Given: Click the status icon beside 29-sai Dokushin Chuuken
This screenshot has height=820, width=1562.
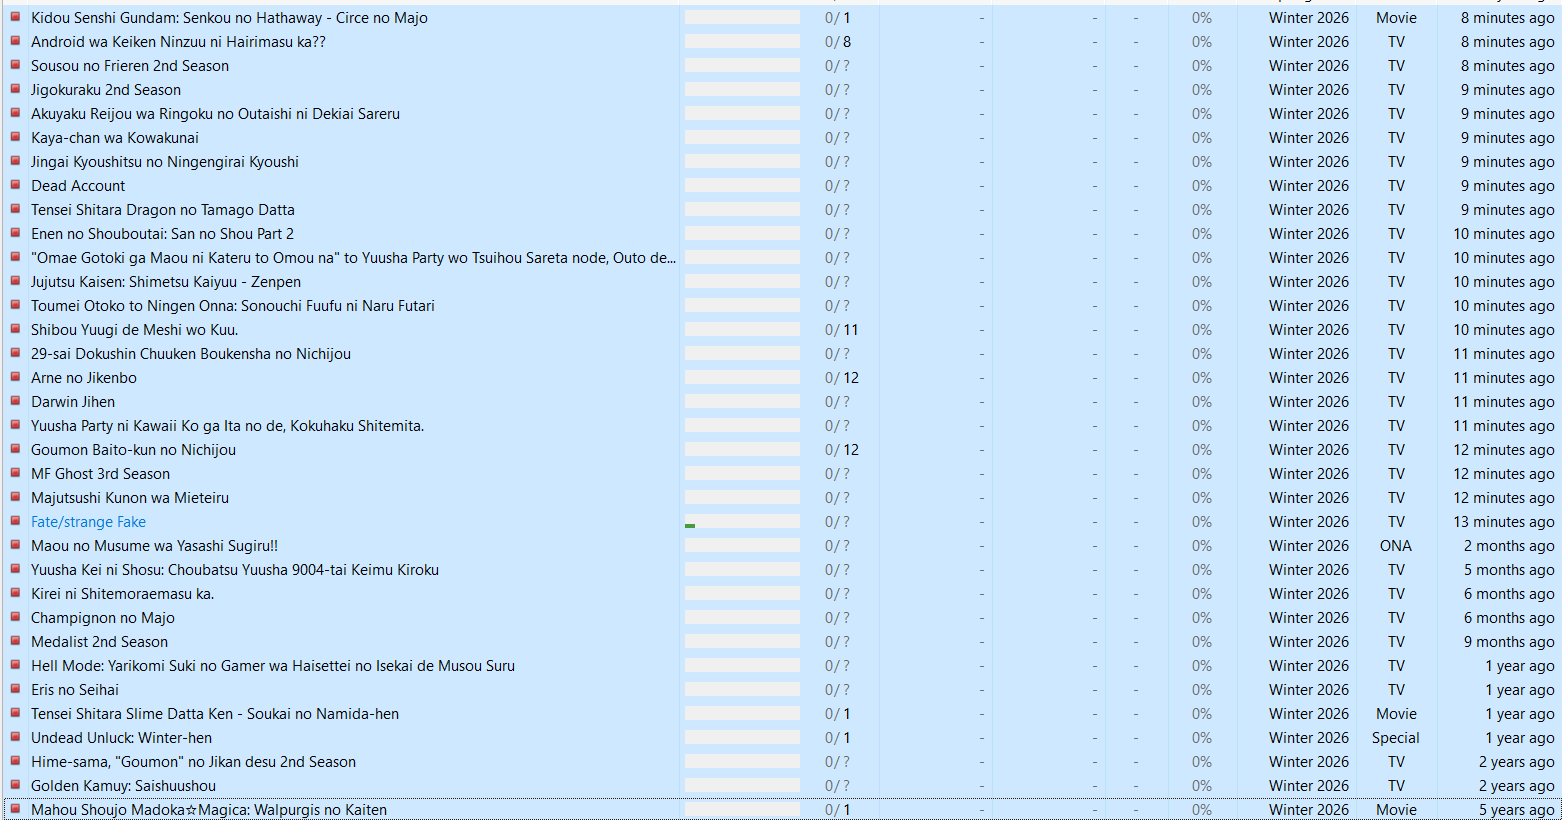Looking at the screenshot, I should [15, 353].
